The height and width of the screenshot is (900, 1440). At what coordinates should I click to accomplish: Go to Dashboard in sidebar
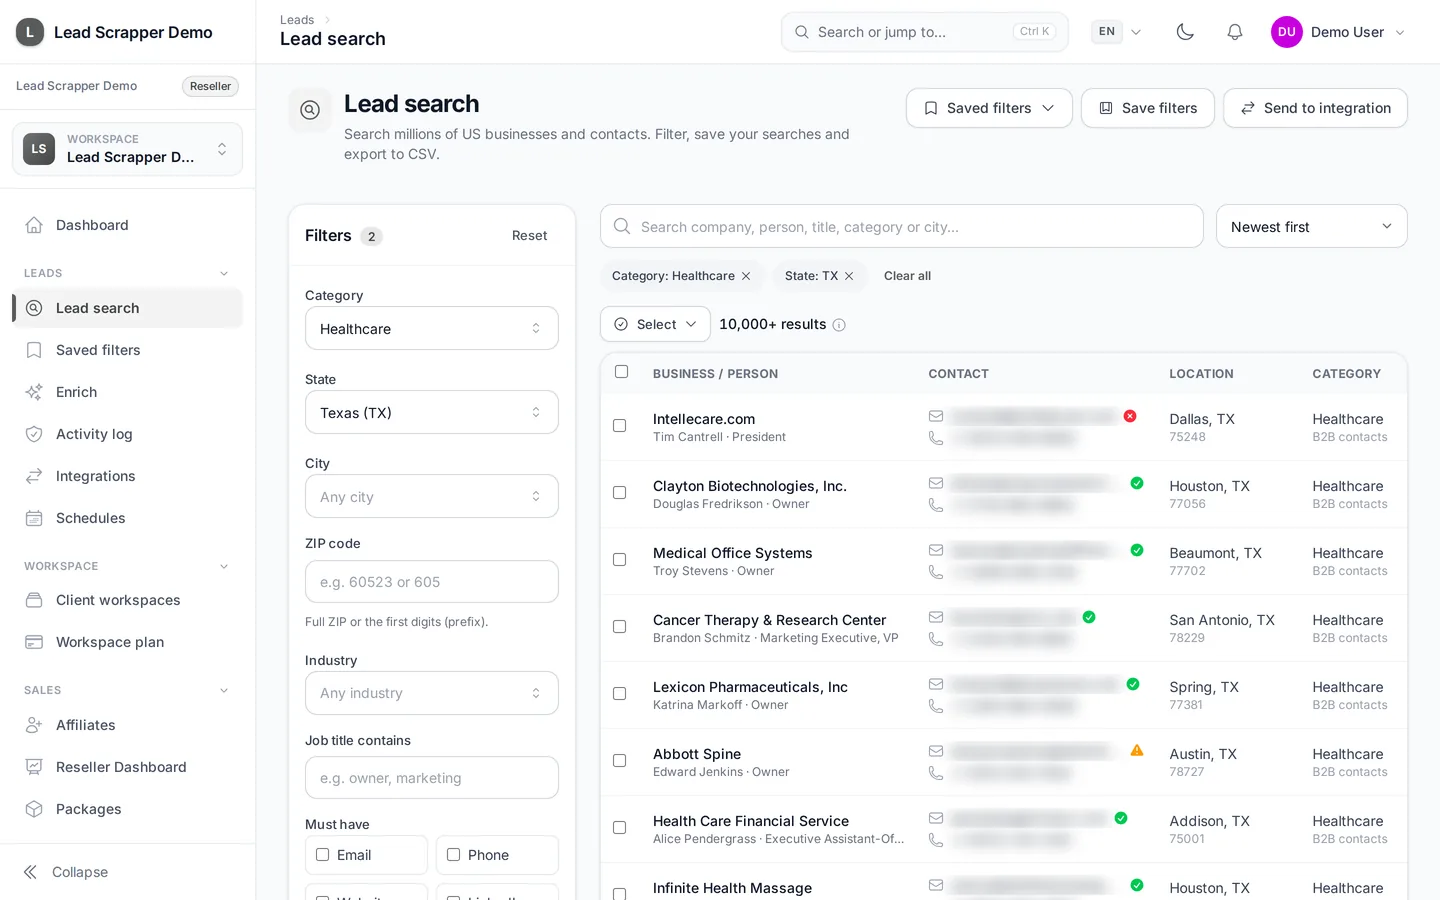click(x=127, y=225)
